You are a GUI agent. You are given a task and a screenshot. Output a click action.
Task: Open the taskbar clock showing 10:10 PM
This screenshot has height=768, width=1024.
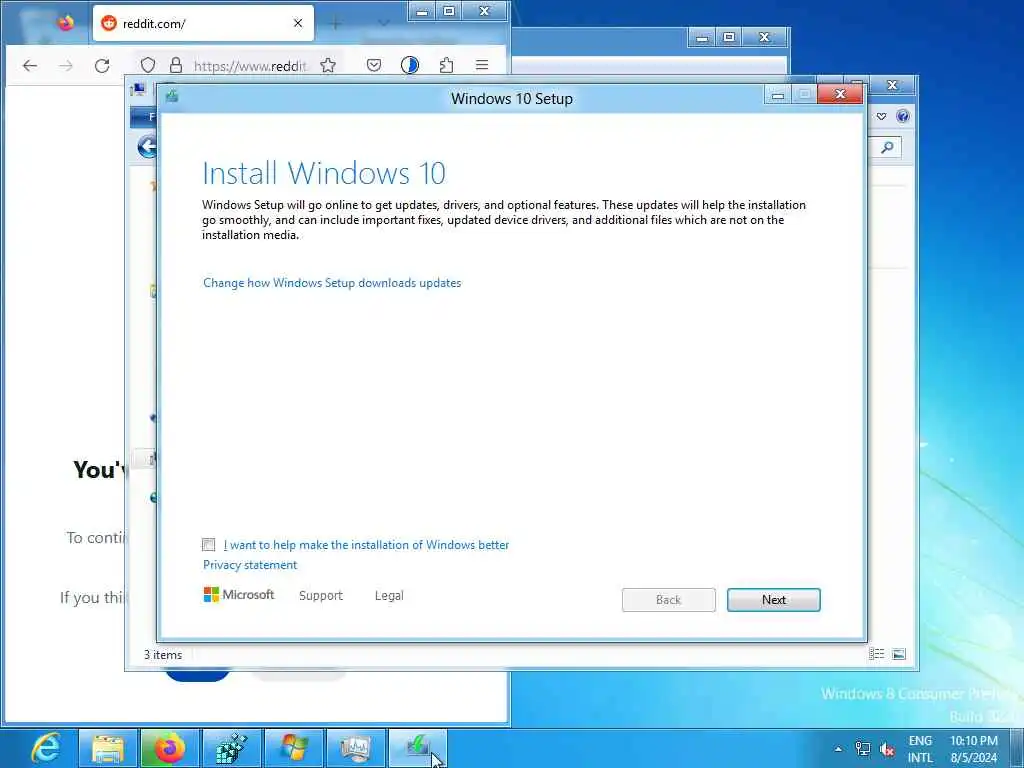[974, 749]
